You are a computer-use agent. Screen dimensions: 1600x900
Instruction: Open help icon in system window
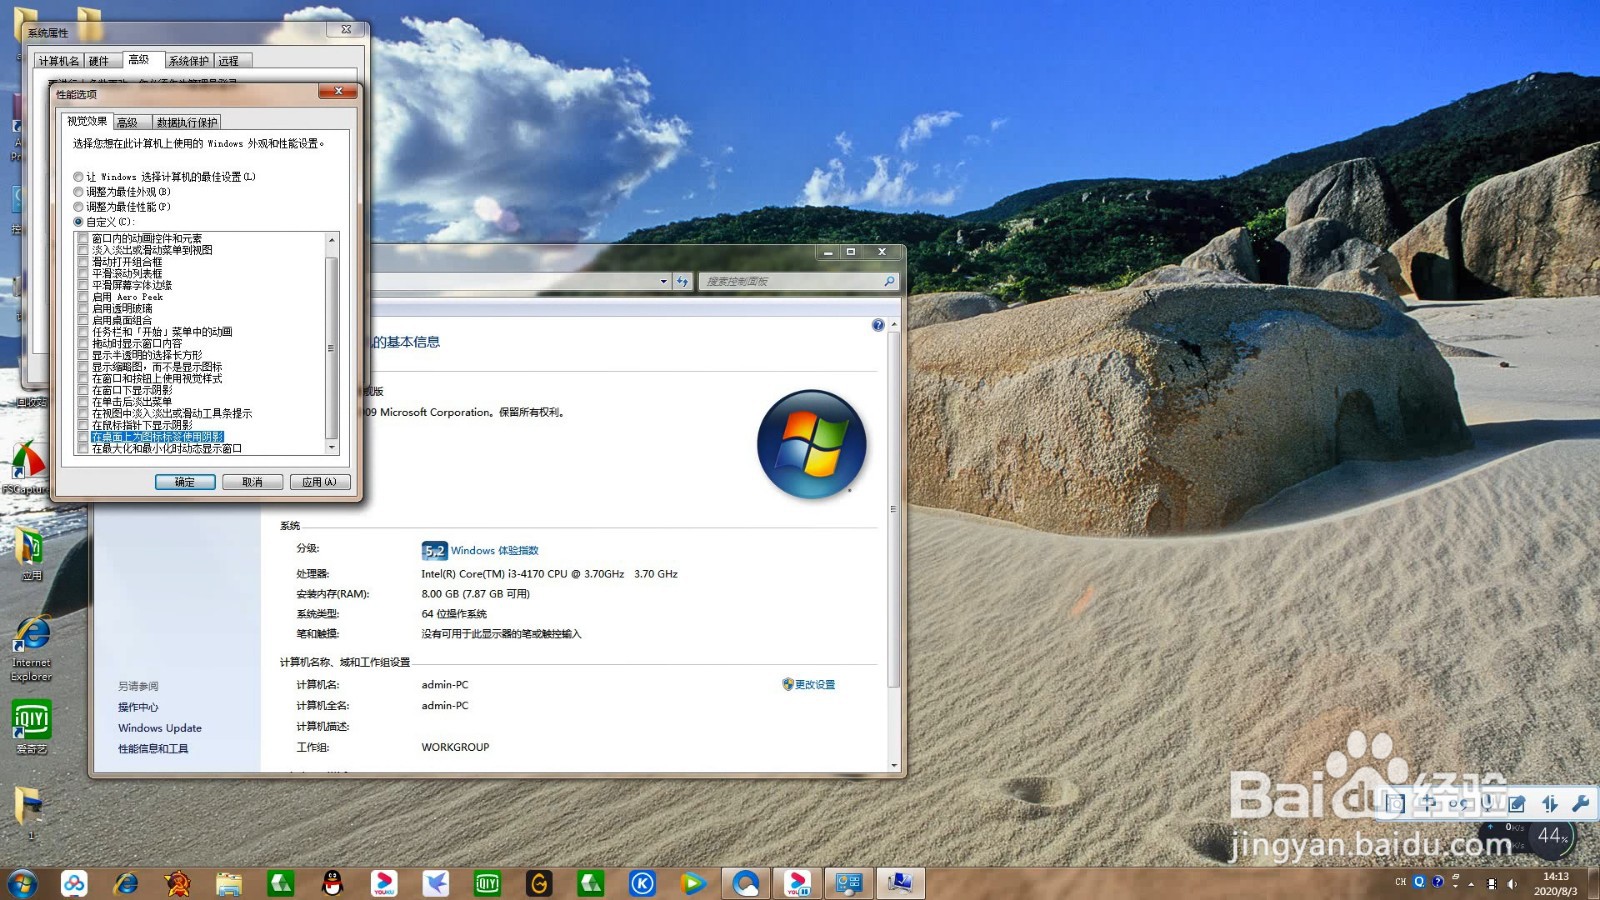pyautogui.click(x=878, y=325)
